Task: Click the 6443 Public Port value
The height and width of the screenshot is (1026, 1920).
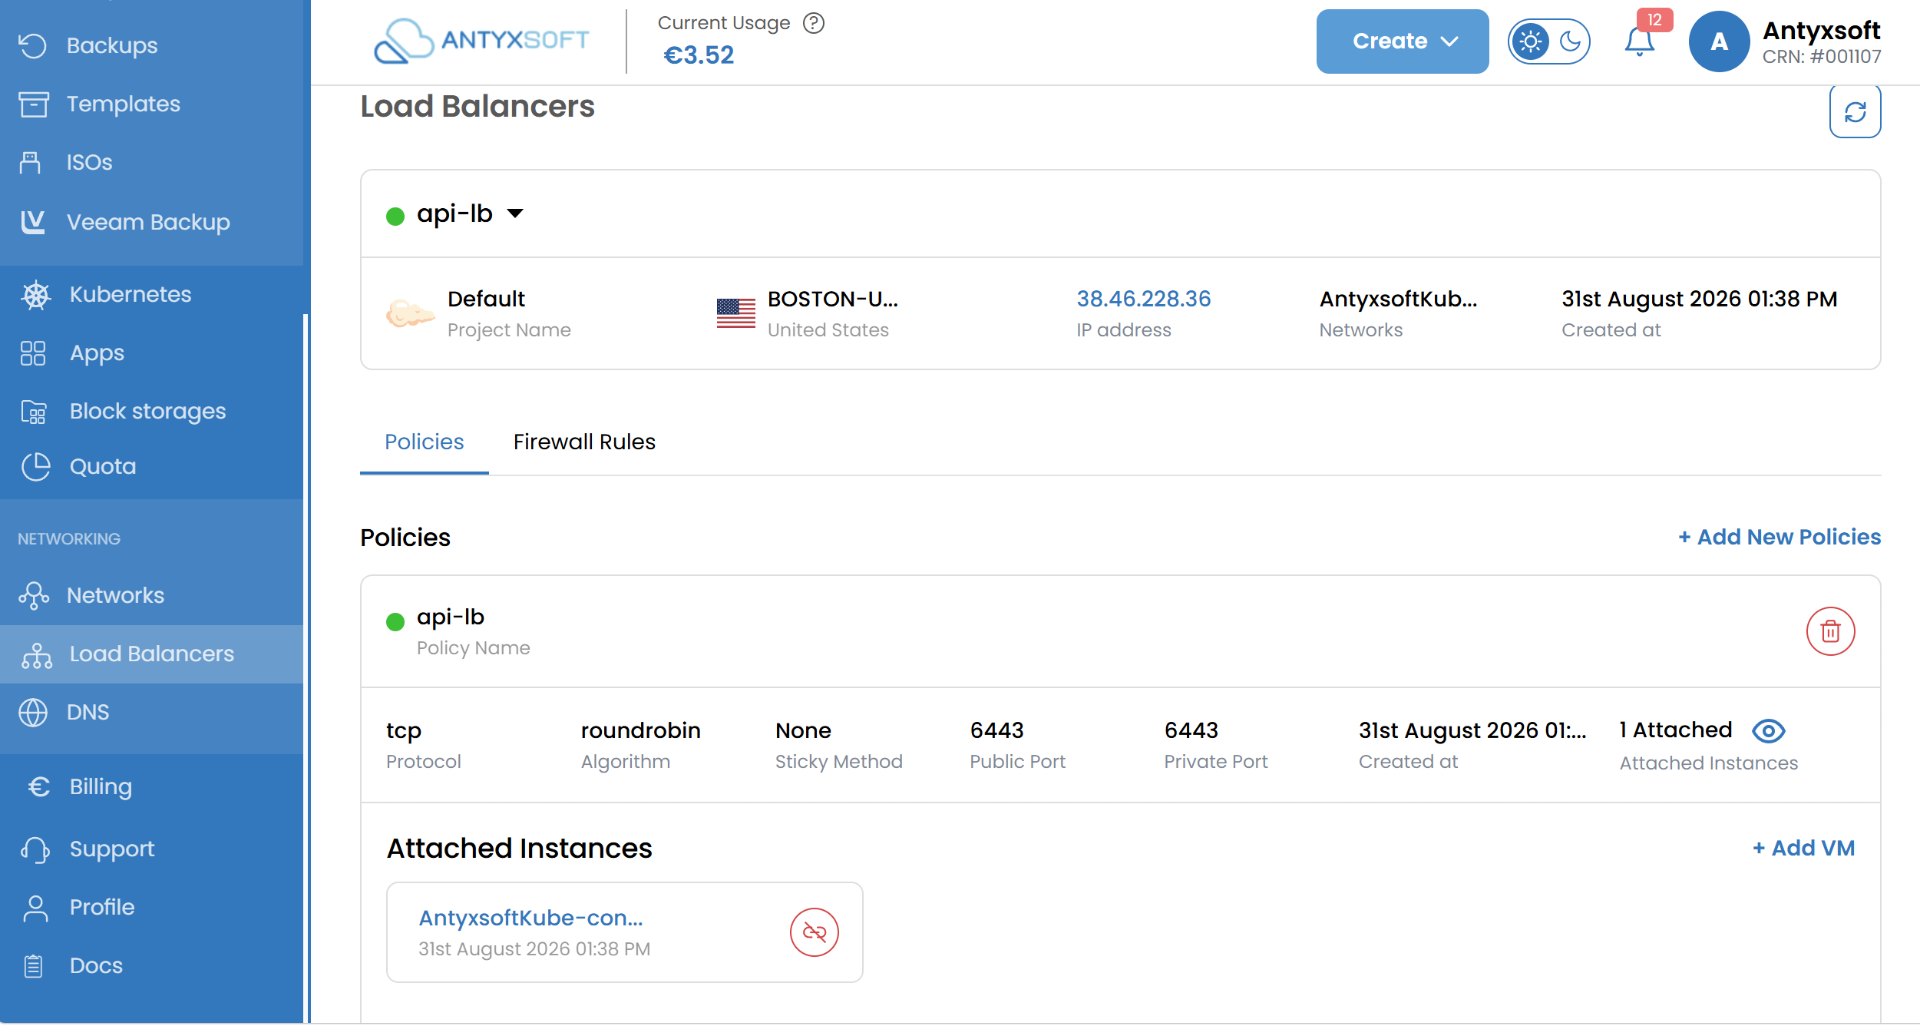Action: 997,731
